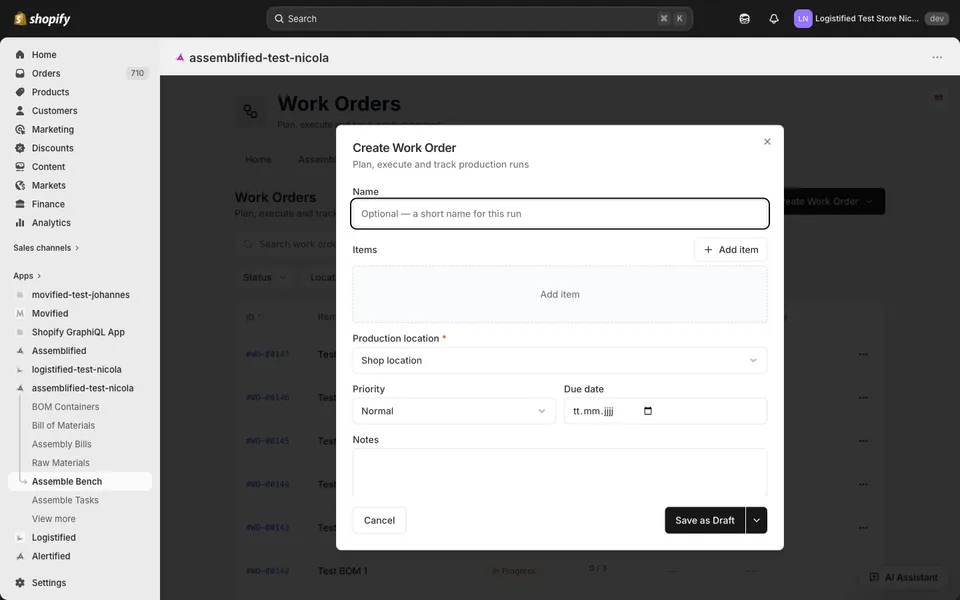
Task: Open the Logistified app link
Action: [x=54, y=538]
